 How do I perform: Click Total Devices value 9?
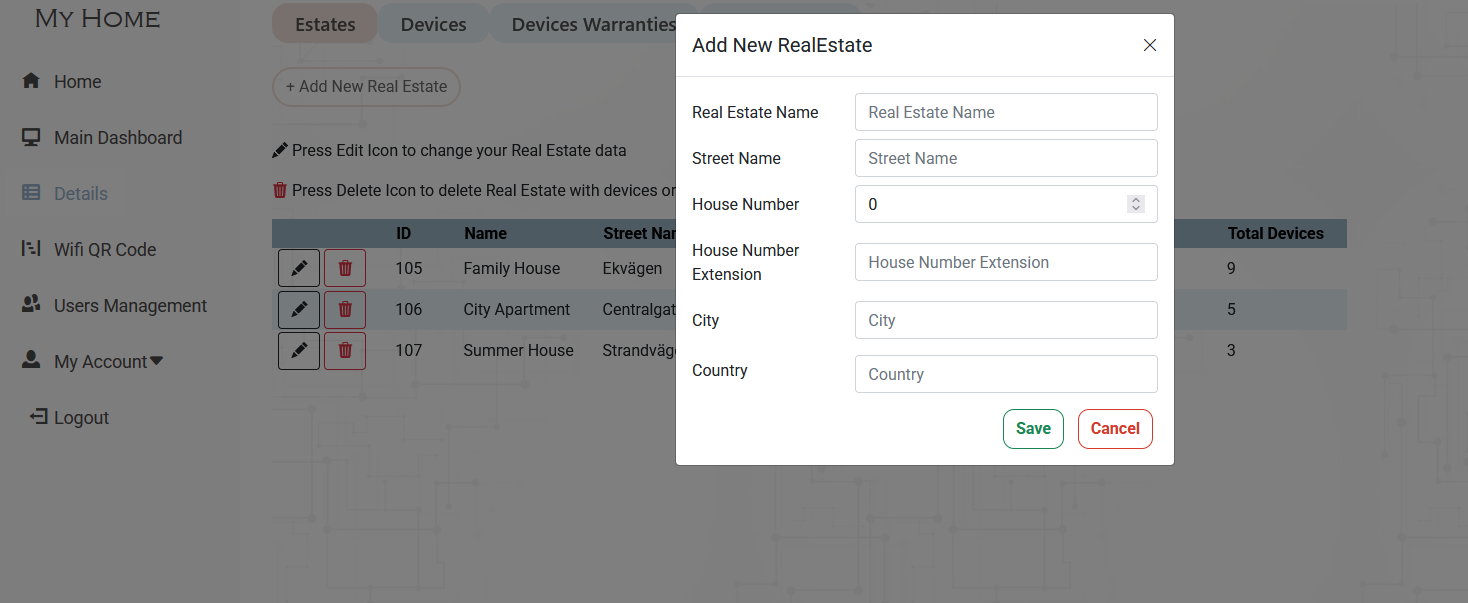(1232, 268)
